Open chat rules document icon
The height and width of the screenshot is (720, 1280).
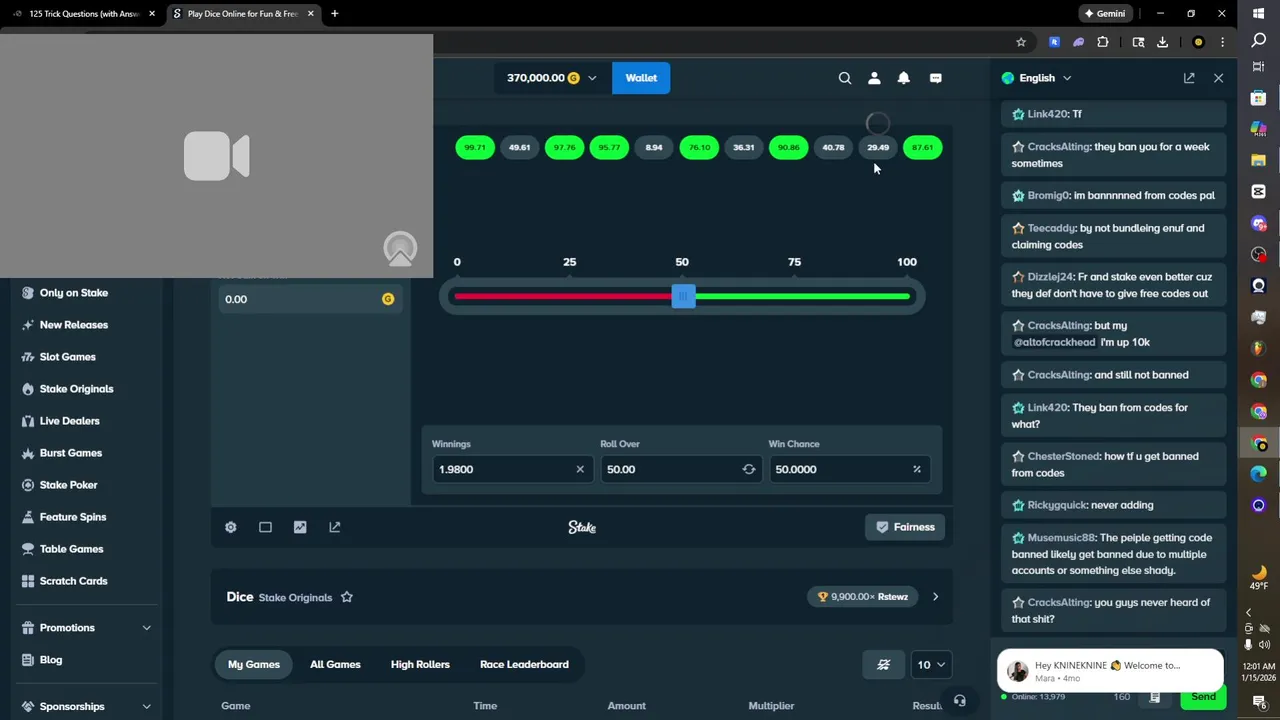1155,697
